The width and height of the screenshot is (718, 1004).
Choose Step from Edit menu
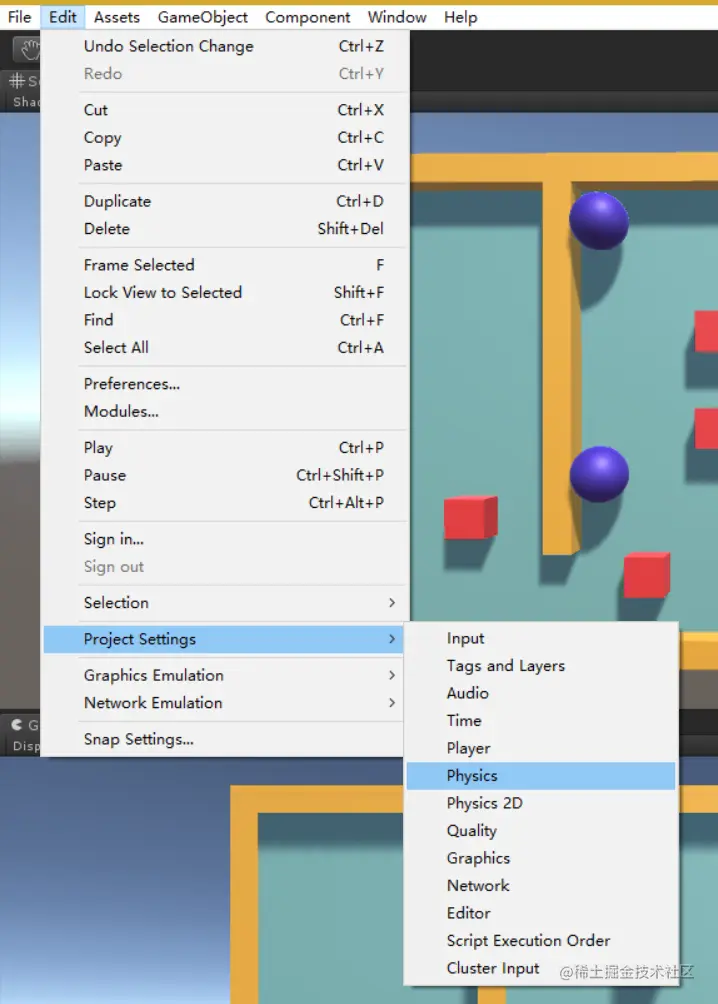225,503
